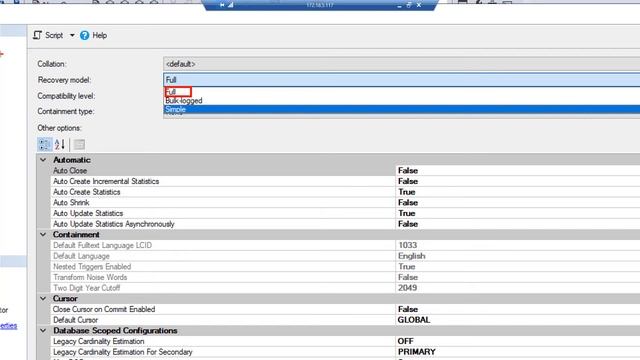Select the Auto Close property row

click(223, 171)
